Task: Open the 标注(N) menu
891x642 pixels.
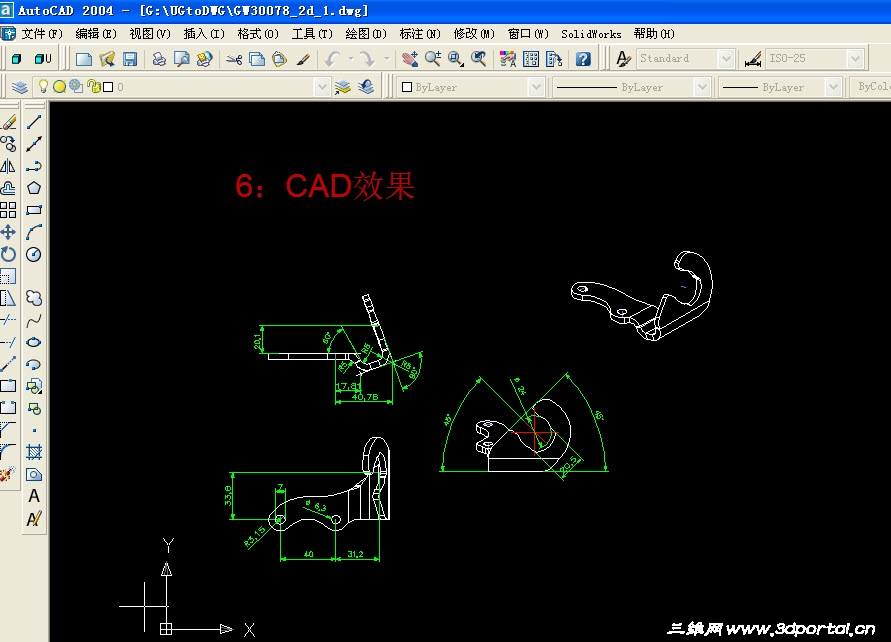Action: click(x=420, y=34)
